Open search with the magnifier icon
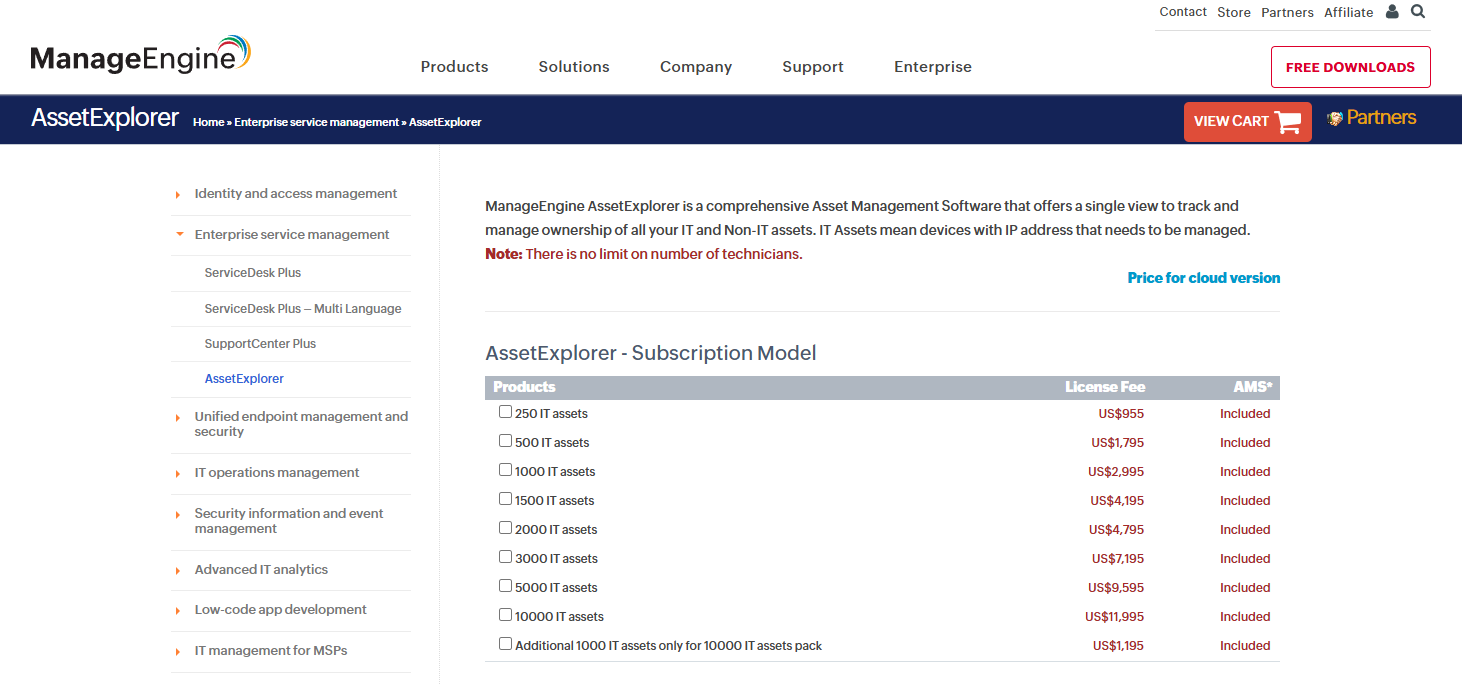The width and height of the screenshot is (1462, 684). [x=1418, y=12]
